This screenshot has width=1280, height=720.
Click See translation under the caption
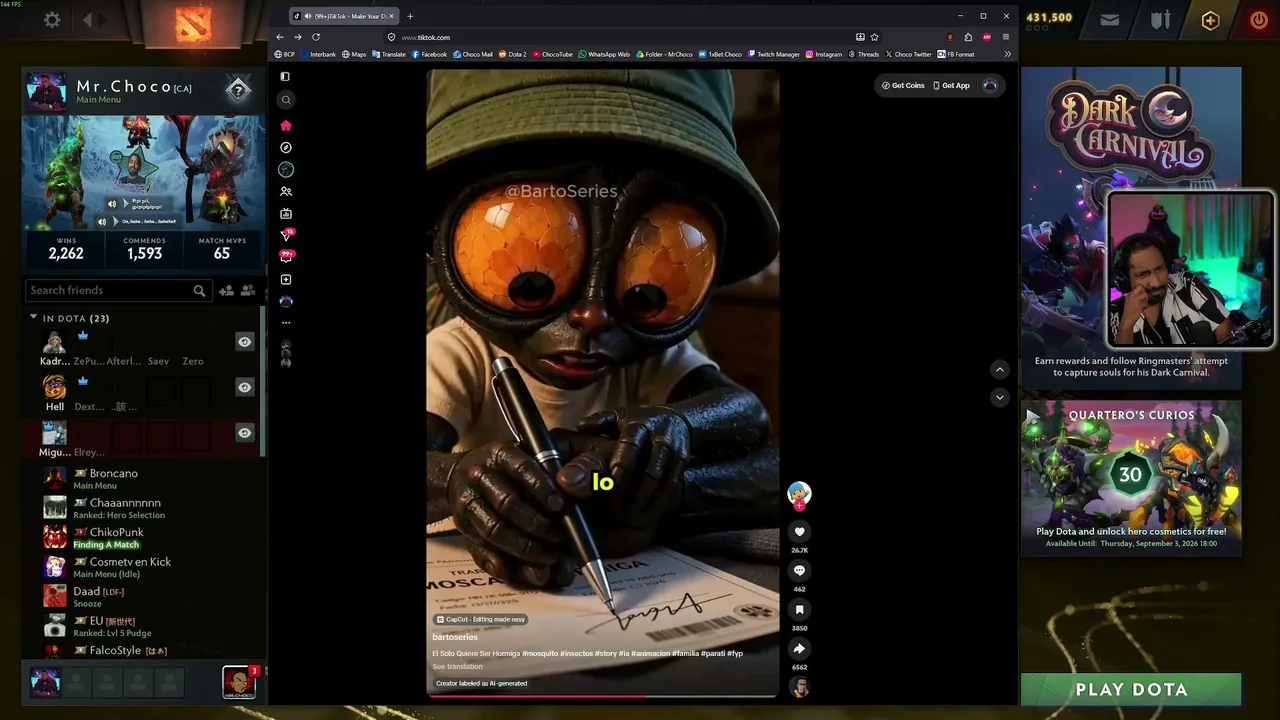pyautogui.click(x=457, y=667)
